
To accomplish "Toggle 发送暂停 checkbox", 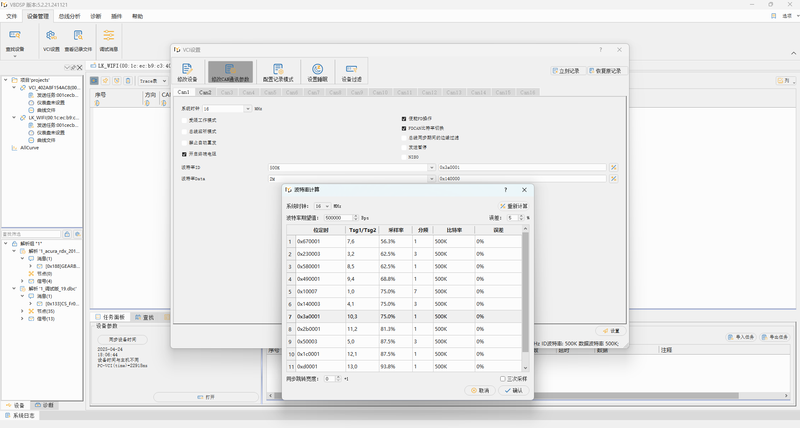I will [x=404, y=147].
